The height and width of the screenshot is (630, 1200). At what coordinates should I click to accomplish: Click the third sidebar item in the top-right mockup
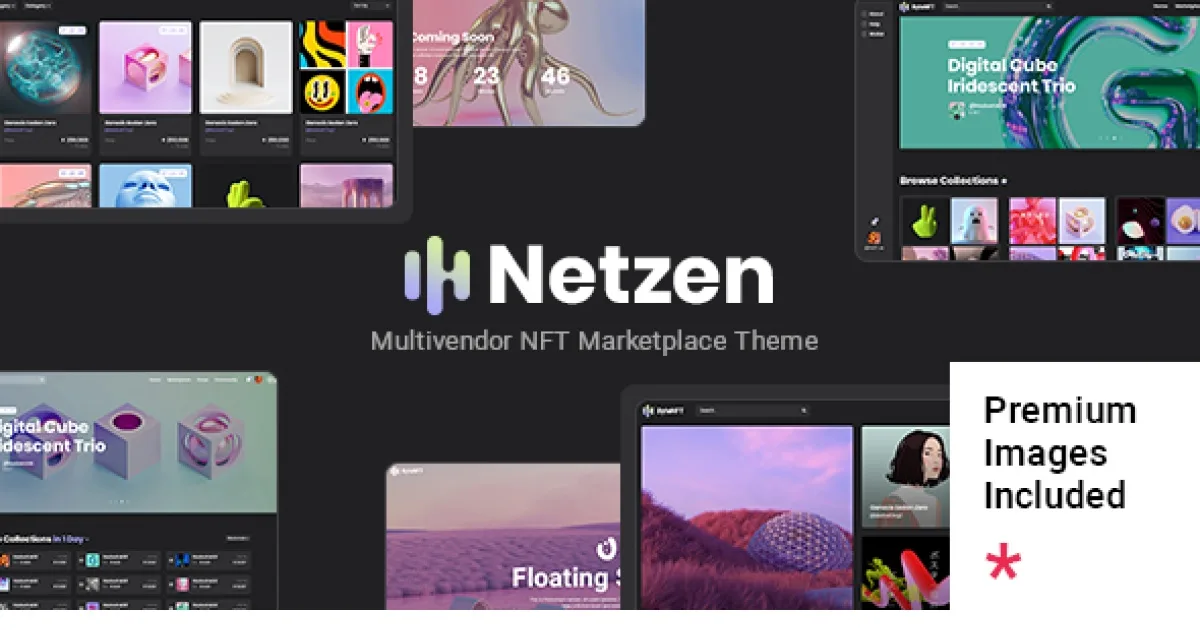pyautogui.click(x=875, y=34)
